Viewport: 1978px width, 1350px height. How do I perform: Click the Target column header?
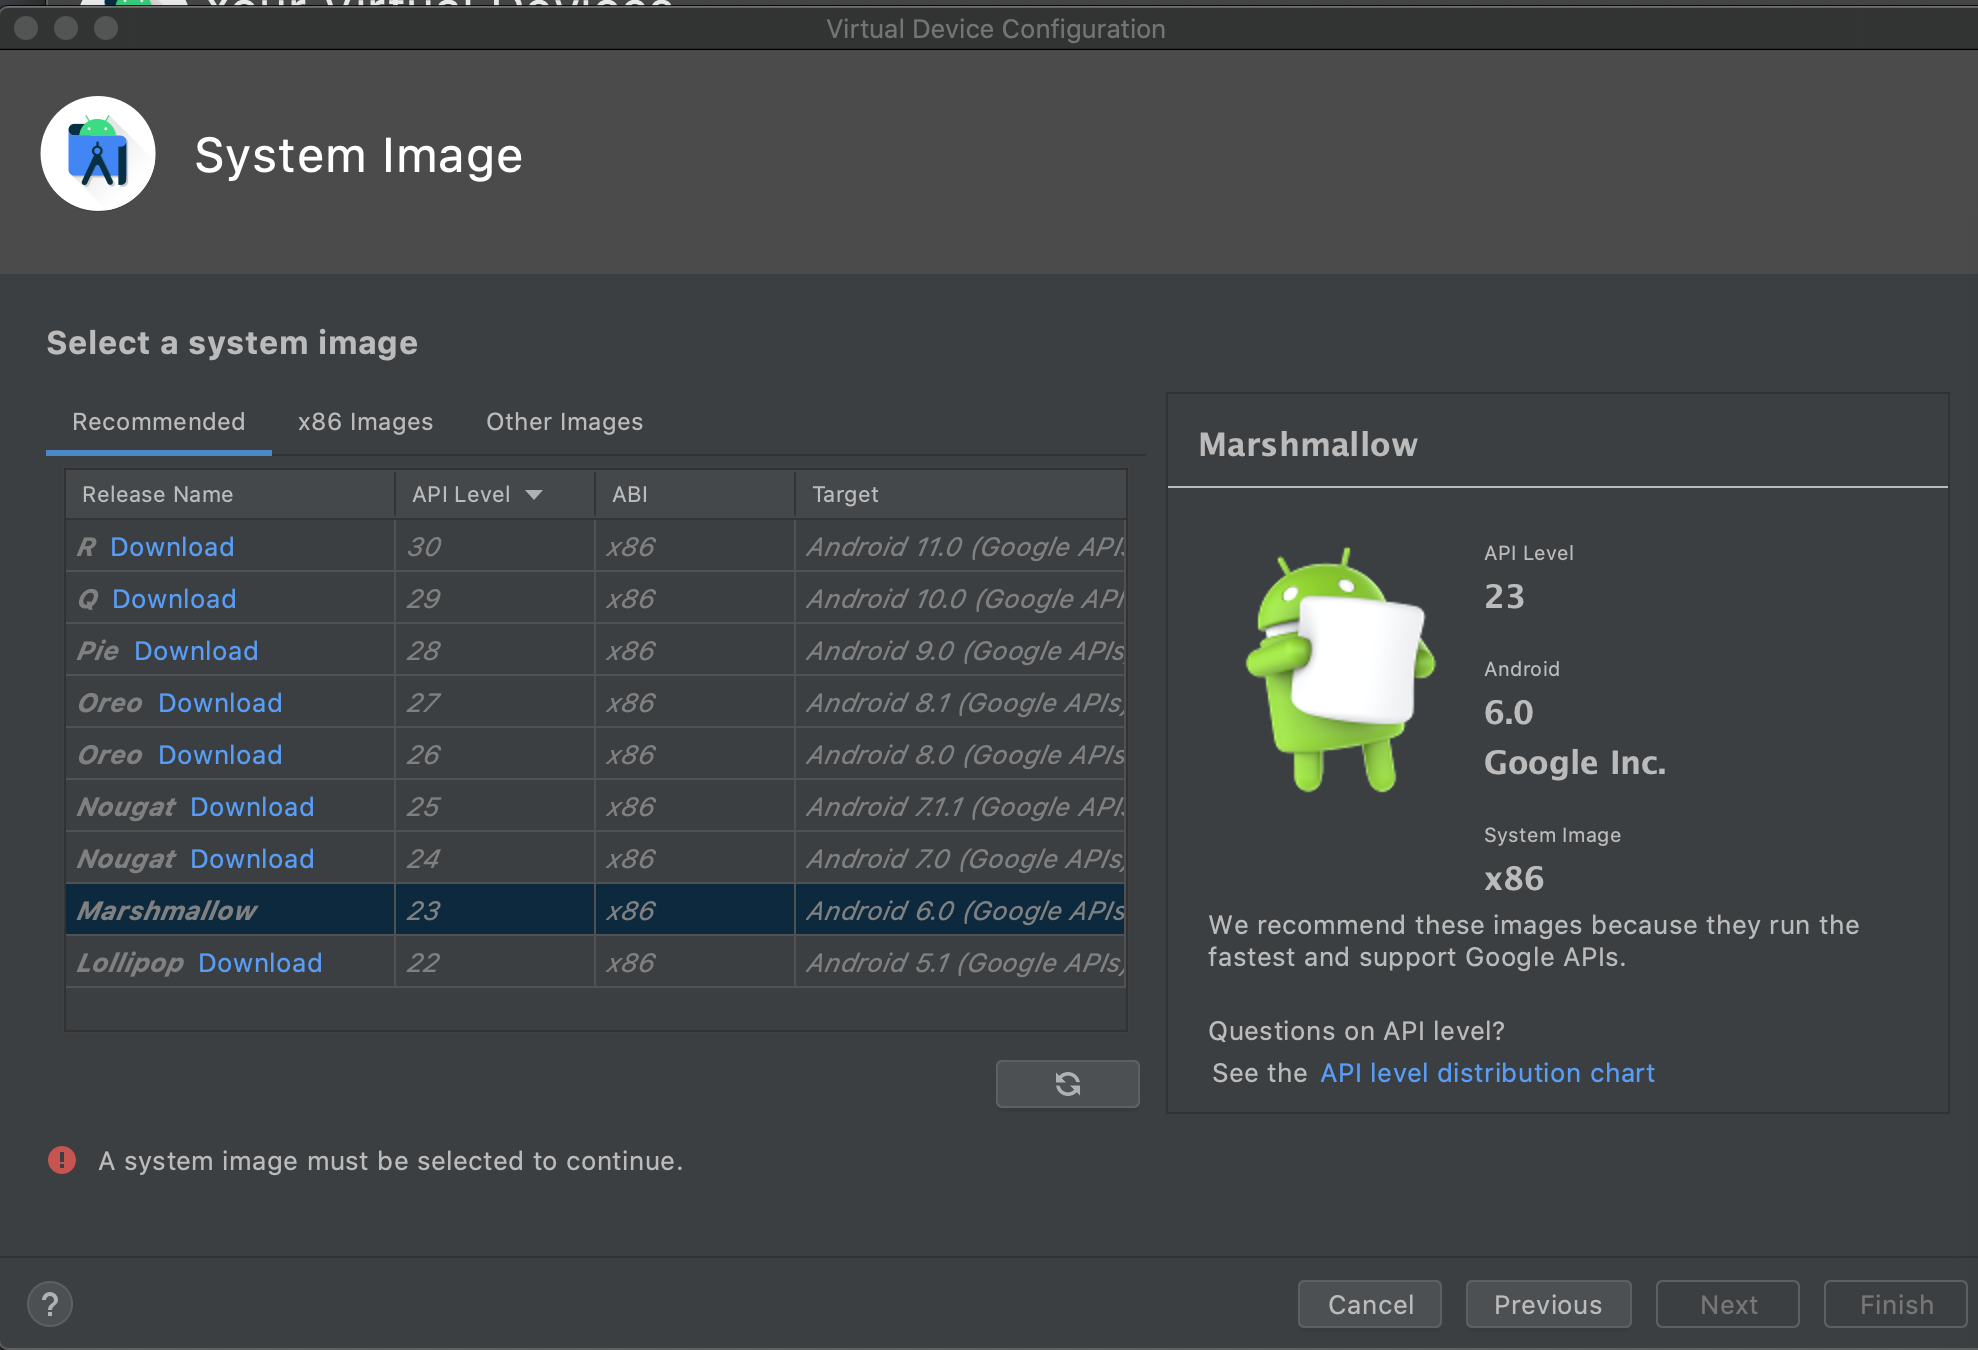click(961, 495)
